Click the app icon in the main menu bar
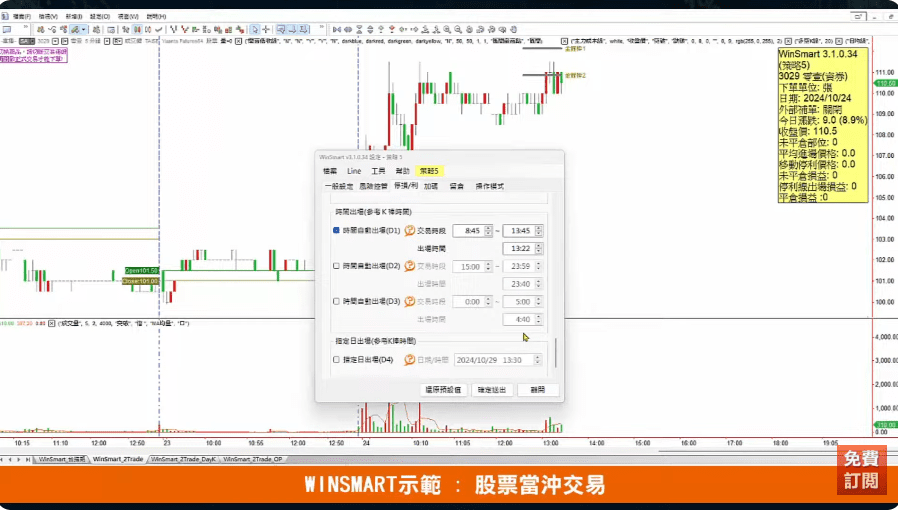The height and width of the screenshot is (510, 898). pos(5,17)
